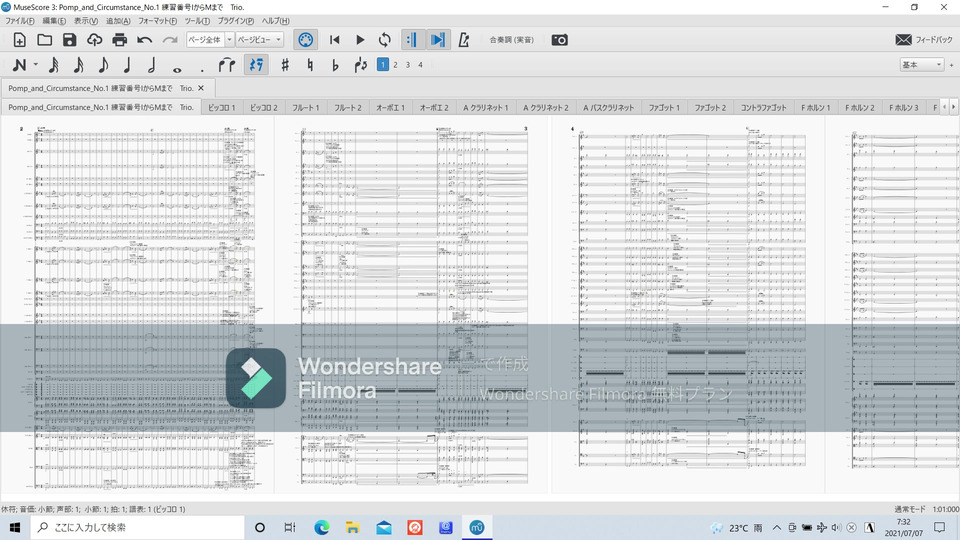Apply a natural accidental
The image size is (960, 540).
310,65
